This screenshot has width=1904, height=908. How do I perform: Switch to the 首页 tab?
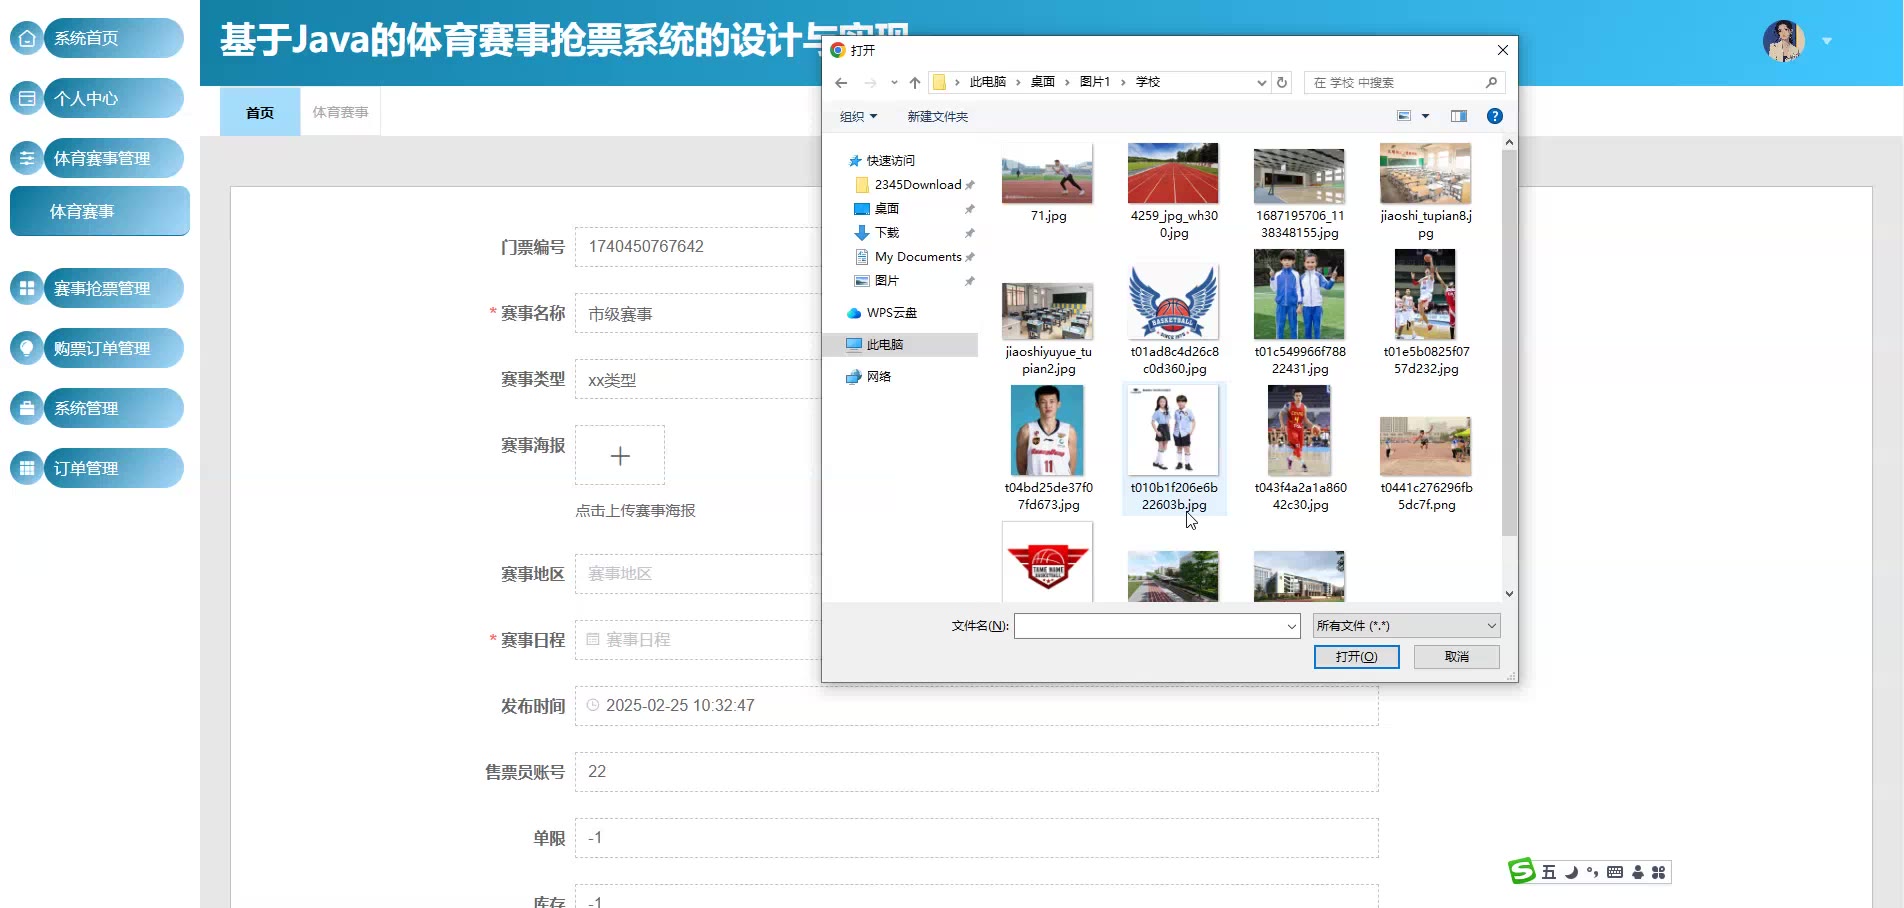pyautogui.click(x=260, y=112)
